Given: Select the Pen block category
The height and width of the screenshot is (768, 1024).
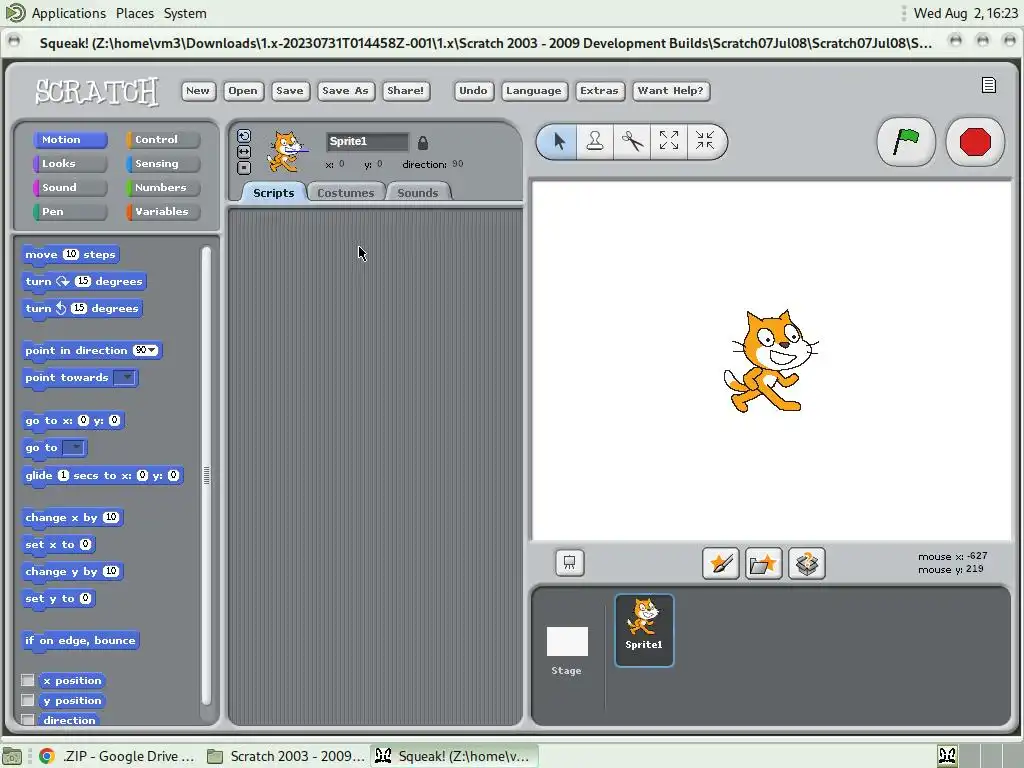Looking at the screenshot, I should 70,212.
